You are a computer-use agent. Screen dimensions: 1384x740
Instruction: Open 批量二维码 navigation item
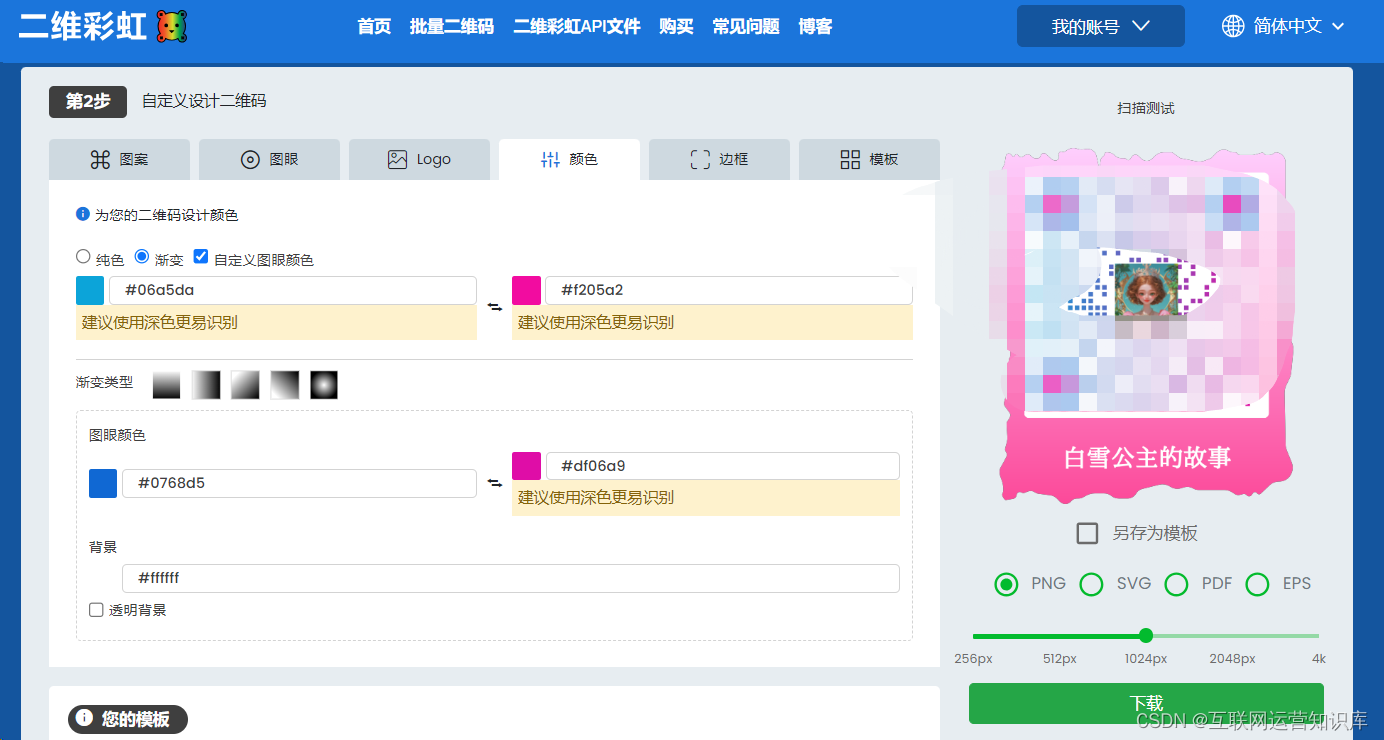pos(452,27)
